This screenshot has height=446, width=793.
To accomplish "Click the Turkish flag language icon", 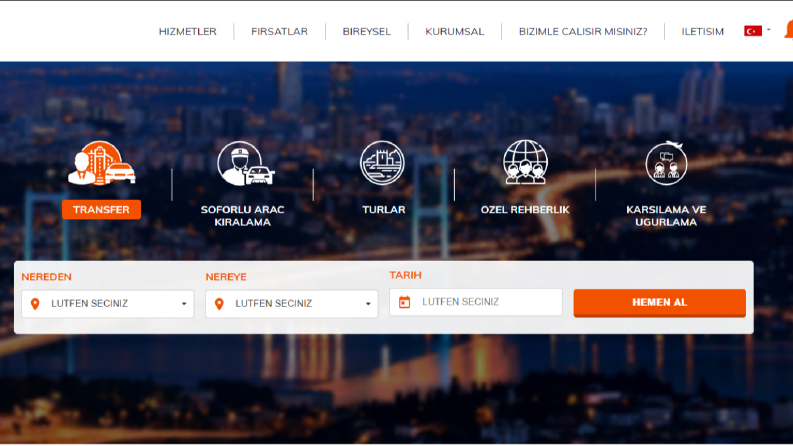I will (753, 31).
